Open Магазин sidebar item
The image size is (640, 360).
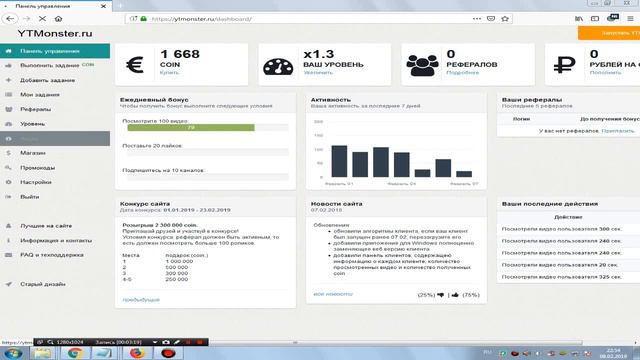click(x=55, y=153)
